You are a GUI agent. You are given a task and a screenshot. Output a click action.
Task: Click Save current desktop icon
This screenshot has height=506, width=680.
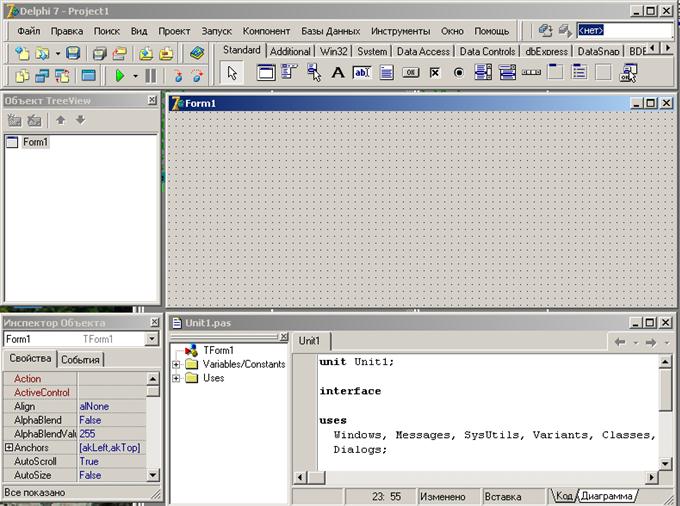tap(545, 30)
